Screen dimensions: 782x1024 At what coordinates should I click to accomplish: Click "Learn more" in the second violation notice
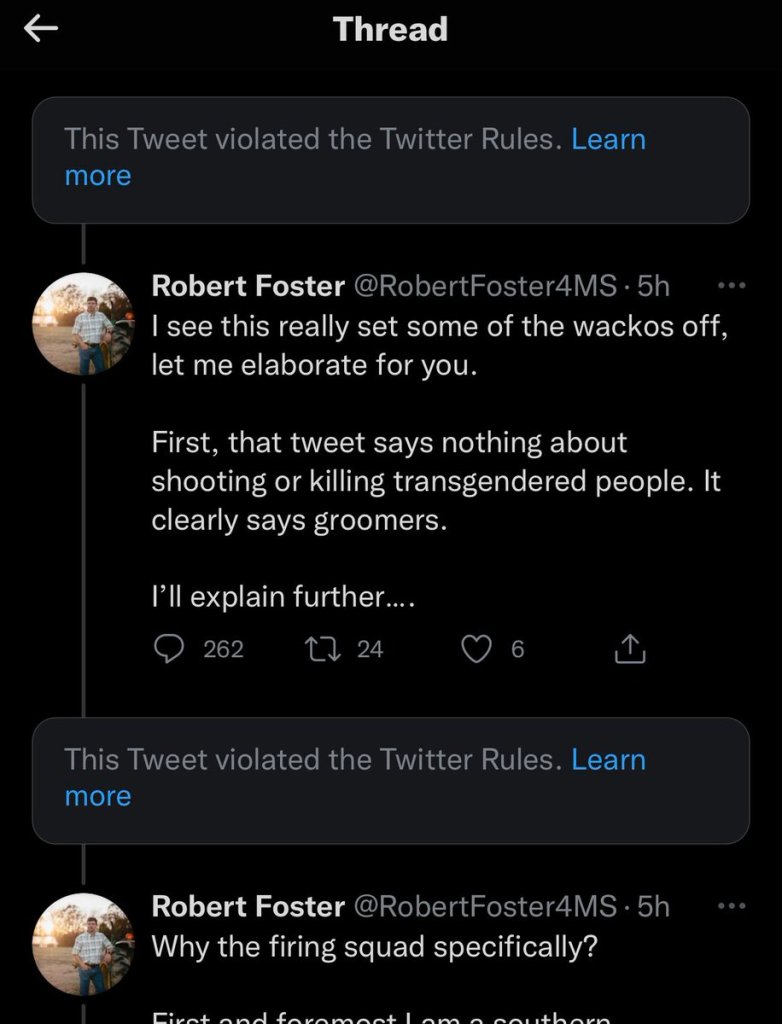[608, 759]
